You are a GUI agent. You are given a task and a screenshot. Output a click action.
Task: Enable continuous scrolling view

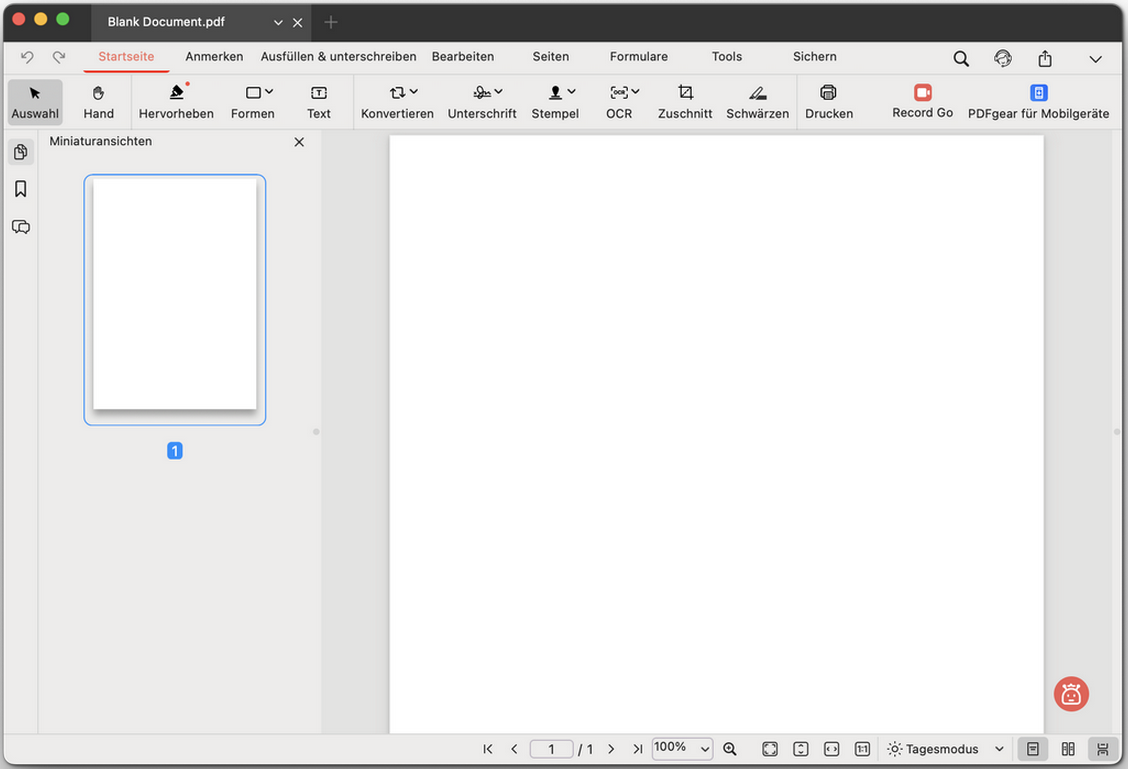click(x=1103, y=748)
